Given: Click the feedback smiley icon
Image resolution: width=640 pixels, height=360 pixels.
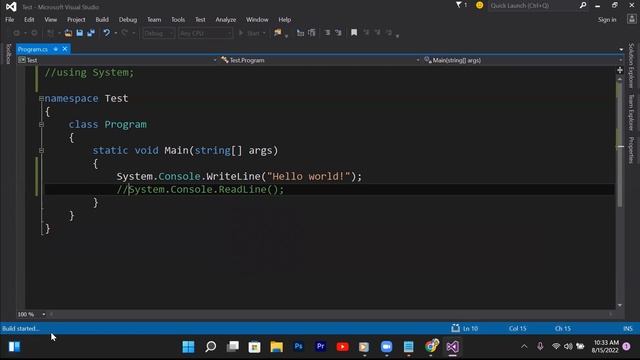Looking at the screenshot, I should (480, 5).
